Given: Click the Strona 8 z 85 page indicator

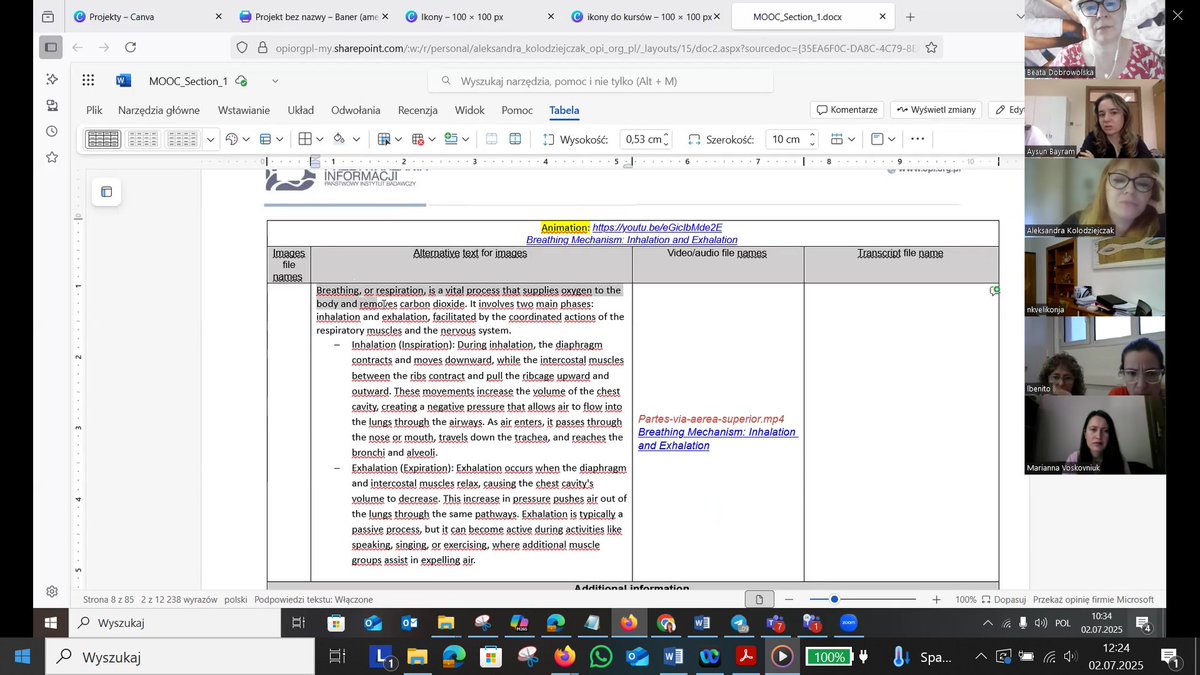Looking at the screenshot, I should point(108,600).
